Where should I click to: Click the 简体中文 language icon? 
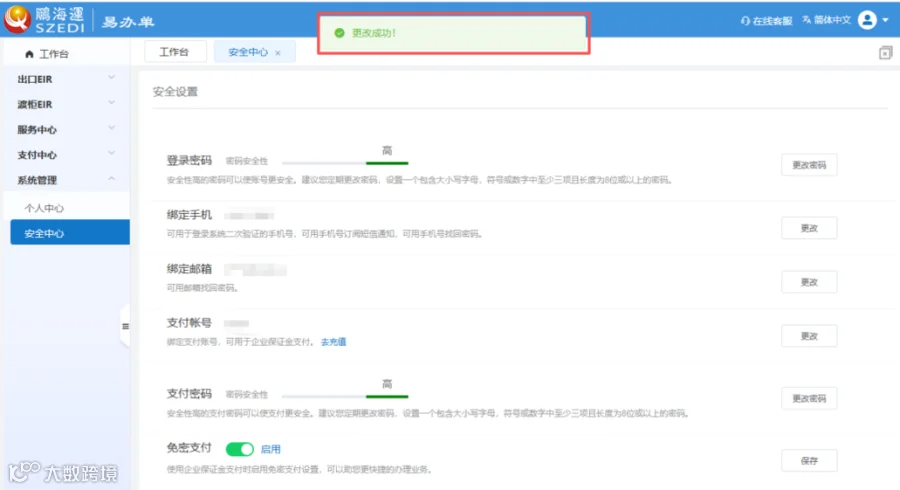[806, 20]
